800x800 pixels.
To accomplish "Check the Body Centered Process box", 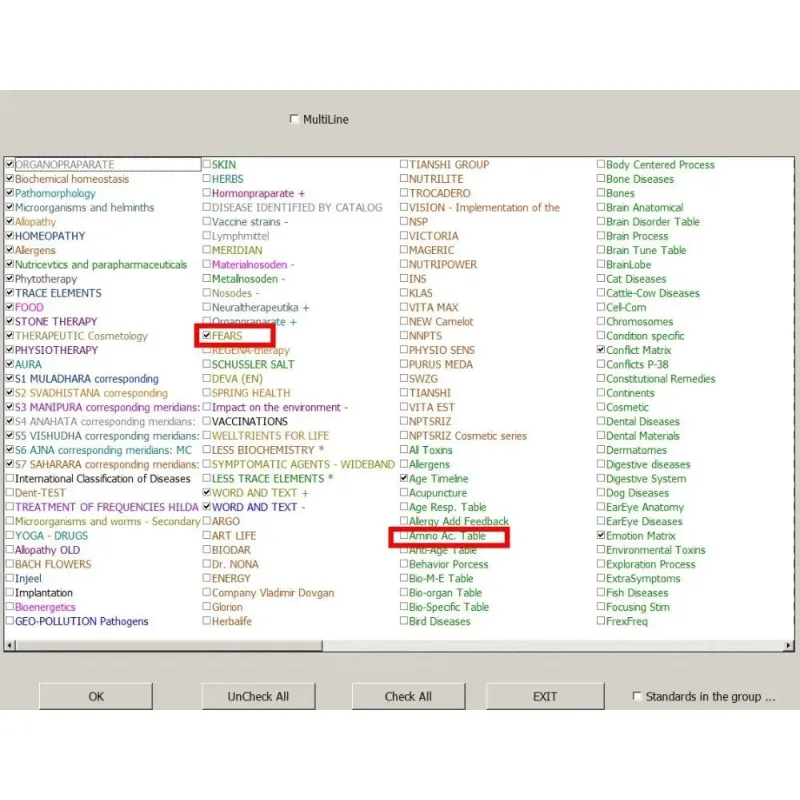I will click(x=601, y=165).
